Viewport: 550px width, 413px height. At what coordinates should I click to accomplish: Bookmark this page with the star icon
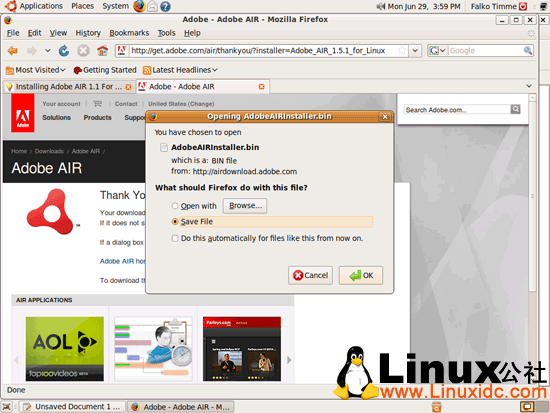click(402, 51)
